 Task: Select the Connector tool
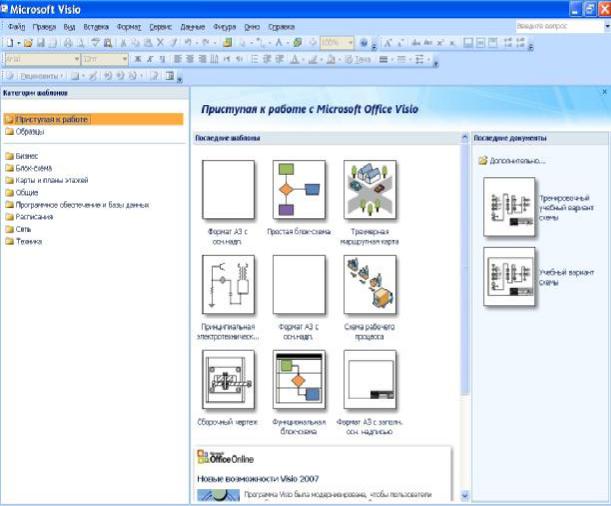click(x=261, y=43)
